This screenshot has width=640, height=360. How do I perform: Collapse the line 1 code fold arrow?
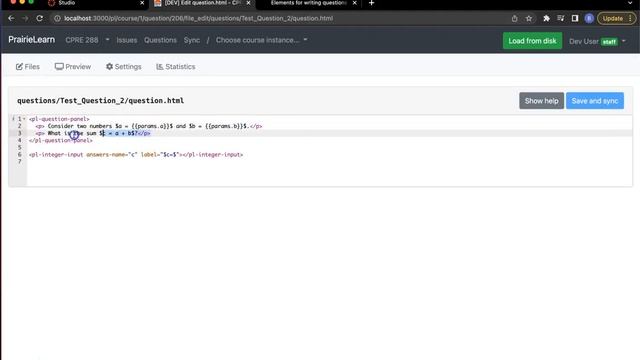(24, 119)
